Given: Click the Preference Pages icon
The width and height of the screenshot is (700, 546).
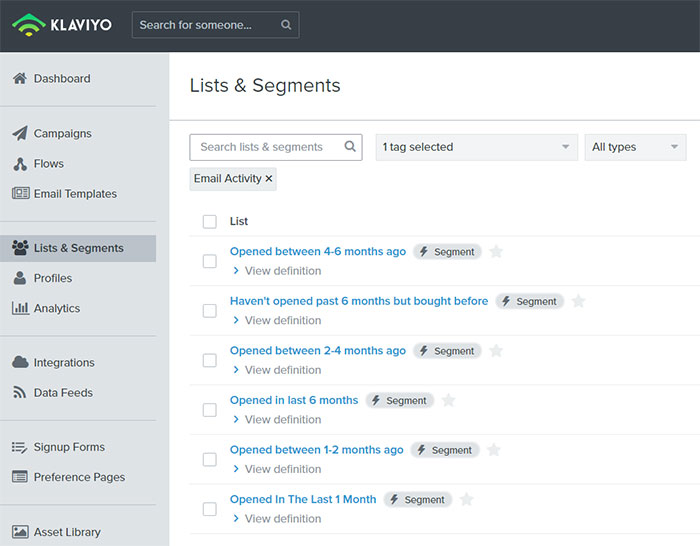Looking at the screenshot, I should [20, 477].
